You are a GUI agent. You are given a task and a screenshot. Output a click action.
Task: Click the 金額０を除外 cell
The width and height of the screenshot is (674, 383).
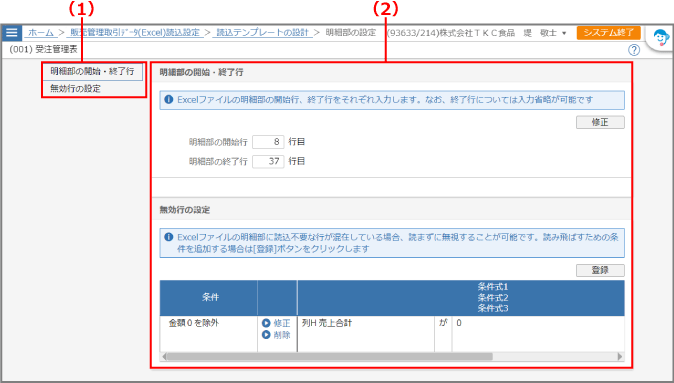point(209,334)
